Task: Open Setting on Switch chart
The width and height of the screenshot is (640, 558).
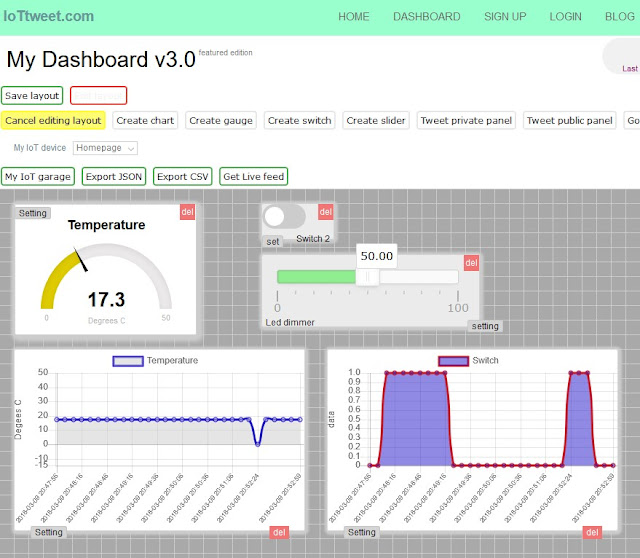Action: pos(362,532)
